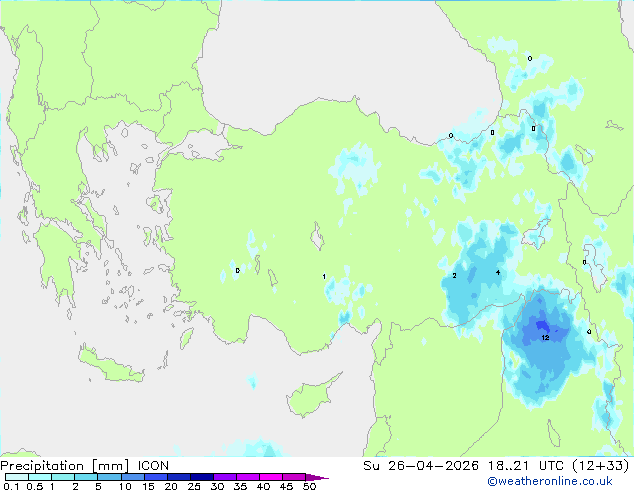Click the "ICON" model name label

click(153, 466)
